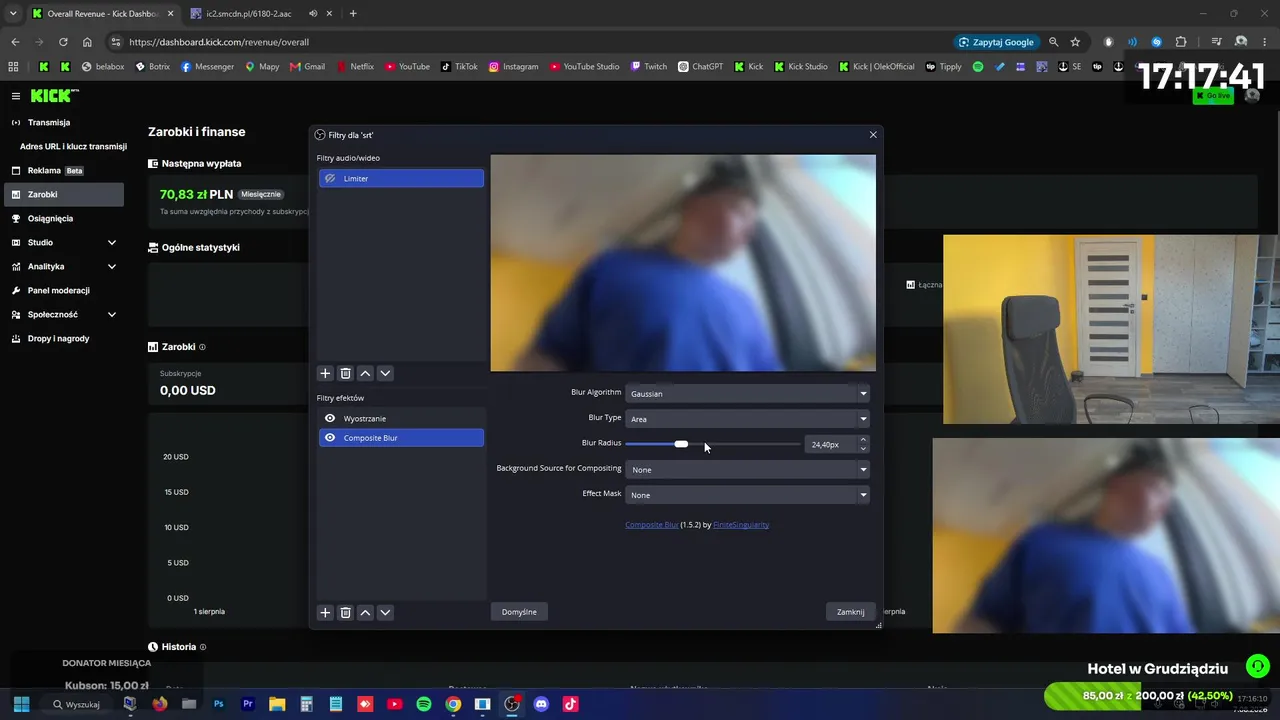Open a new browser tab
Image resolution: width=1280 pixels, height=720 pixels.
click(x=353, y=14)
